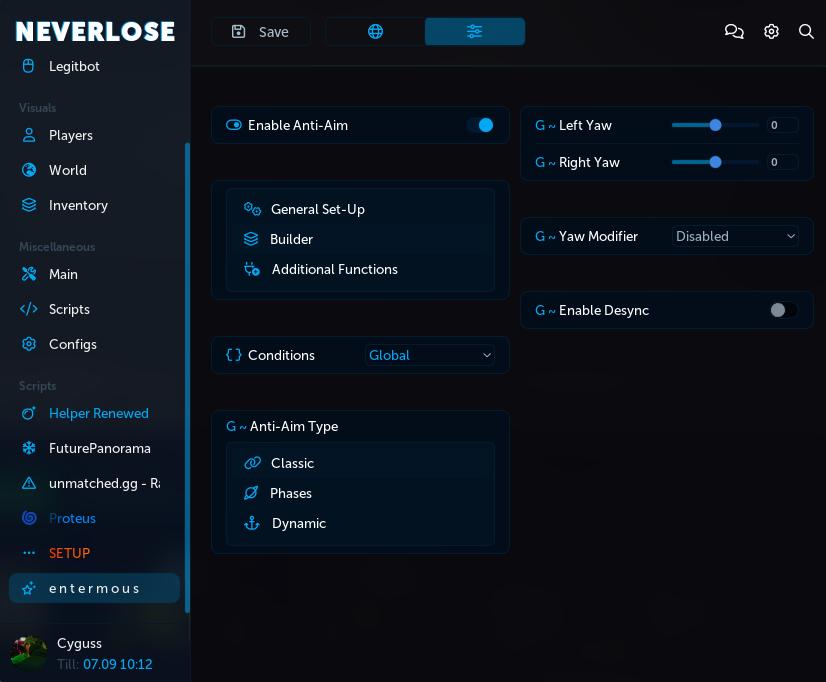Toggle the Phases anti-aim type
The image size is (826, 682).
(x=291, y=493)
